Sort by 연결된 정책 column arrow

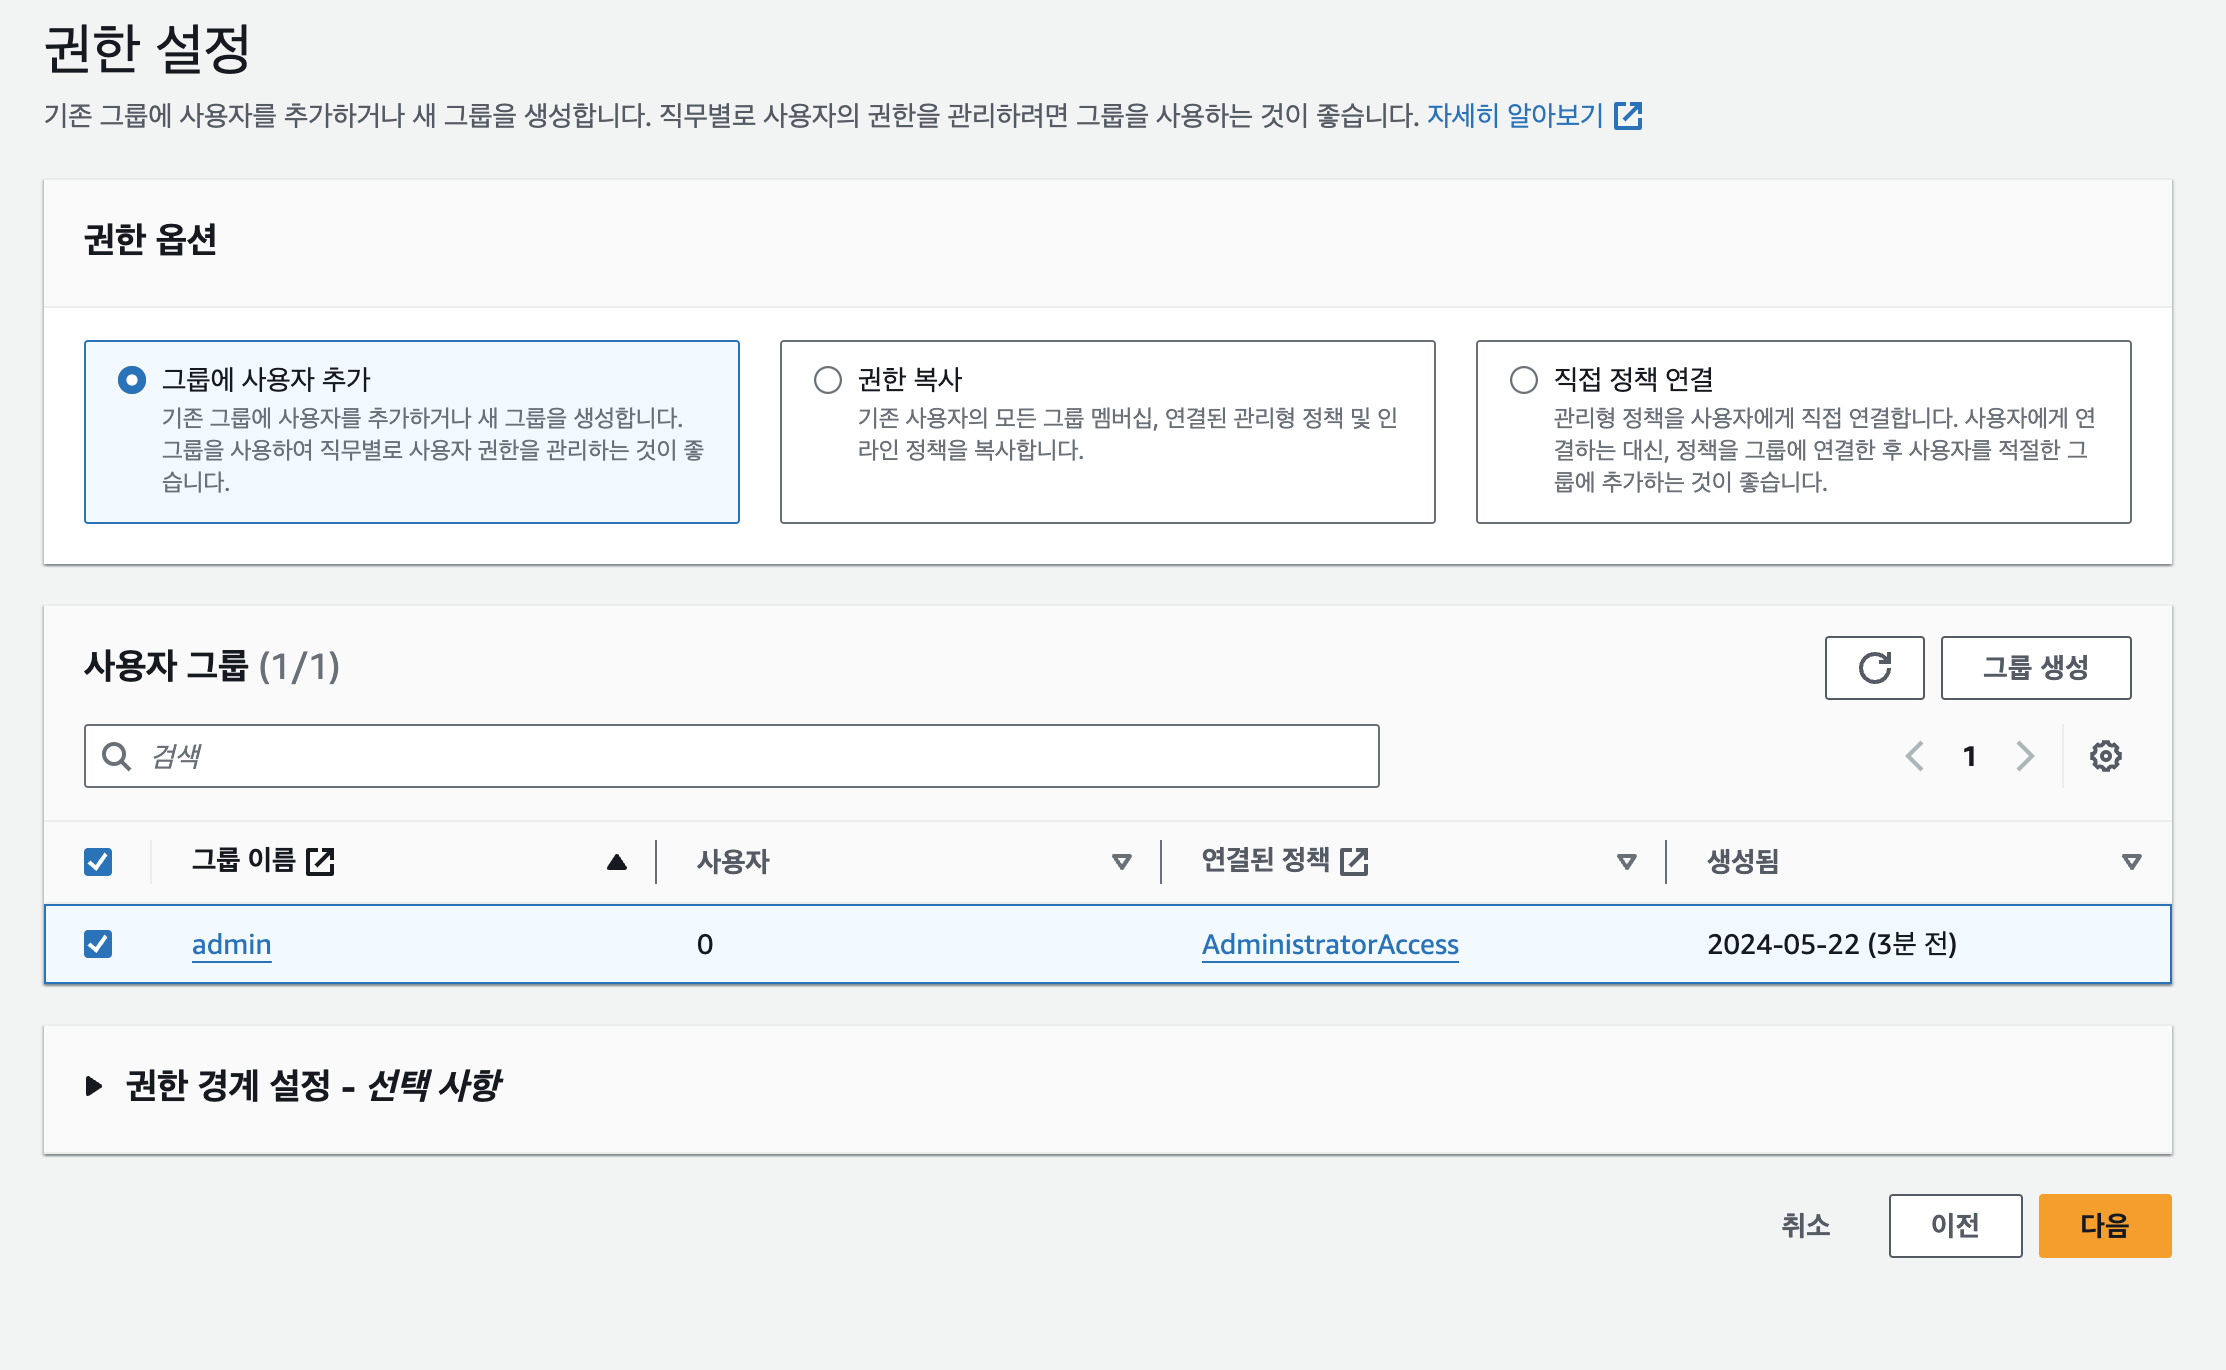point(1626,861)
